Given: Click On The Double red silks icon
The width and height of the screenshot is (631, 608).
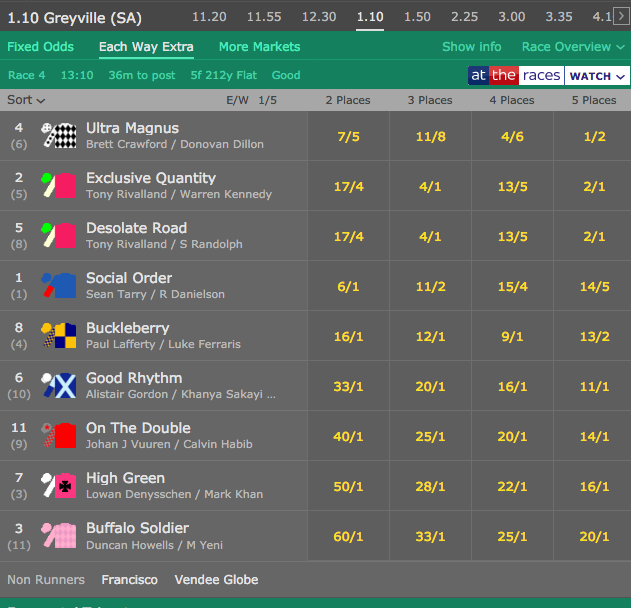Looking at the screenshot, I should 59,436.
